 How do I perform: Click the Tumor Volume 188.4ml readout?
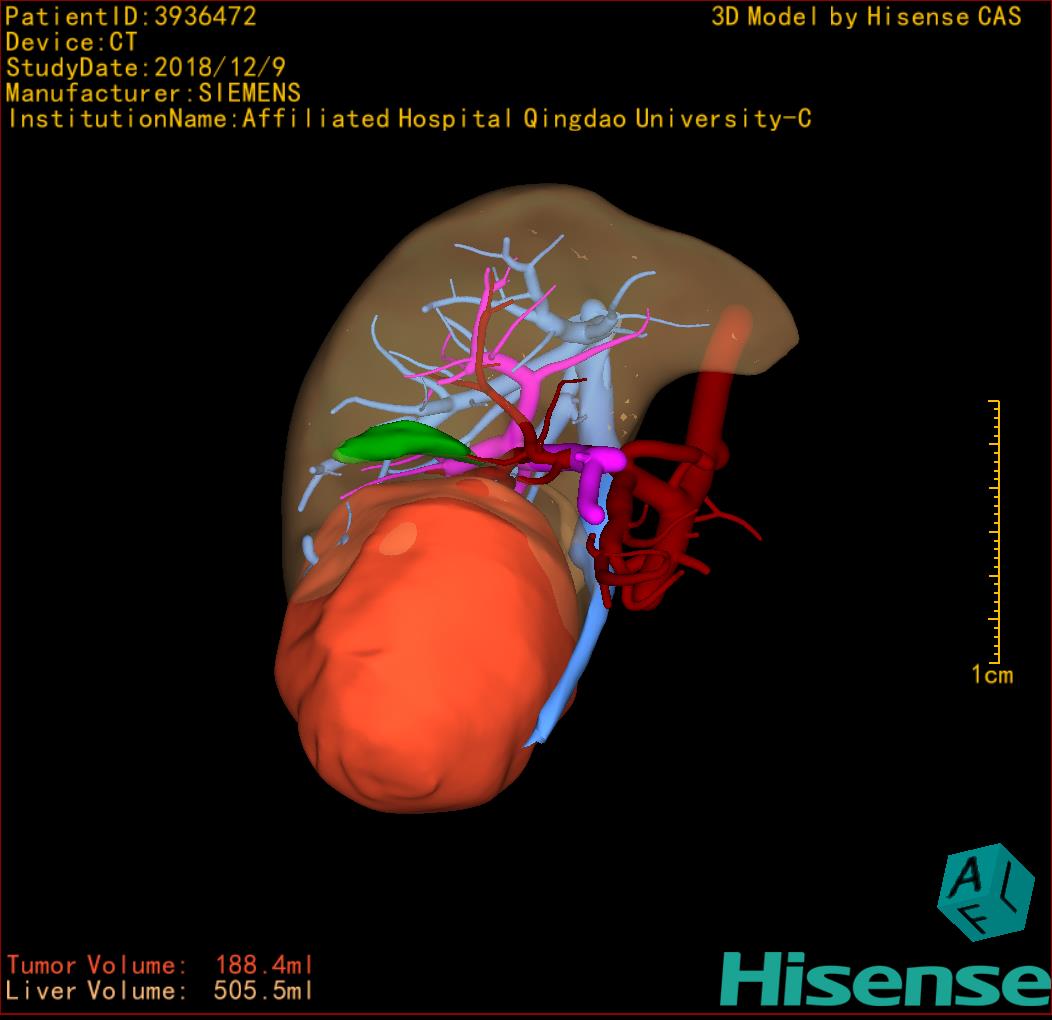coord(160,965)
